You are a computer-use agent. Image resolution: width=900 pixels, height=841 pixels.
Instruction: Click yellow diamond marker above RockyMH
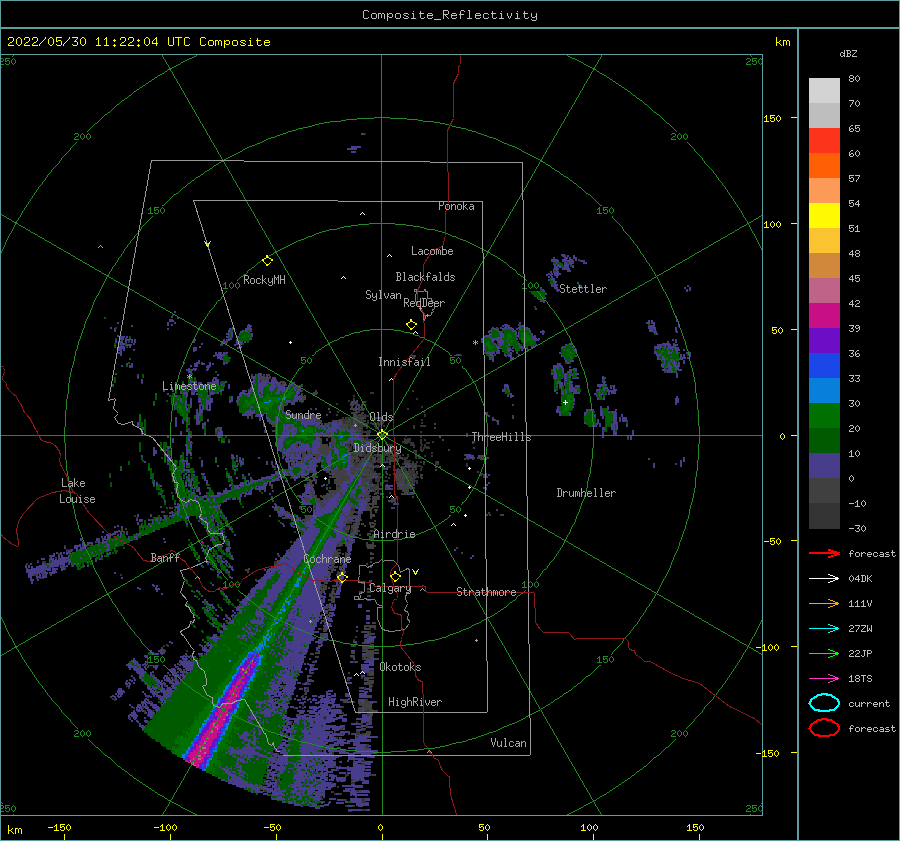coord(267,261)
